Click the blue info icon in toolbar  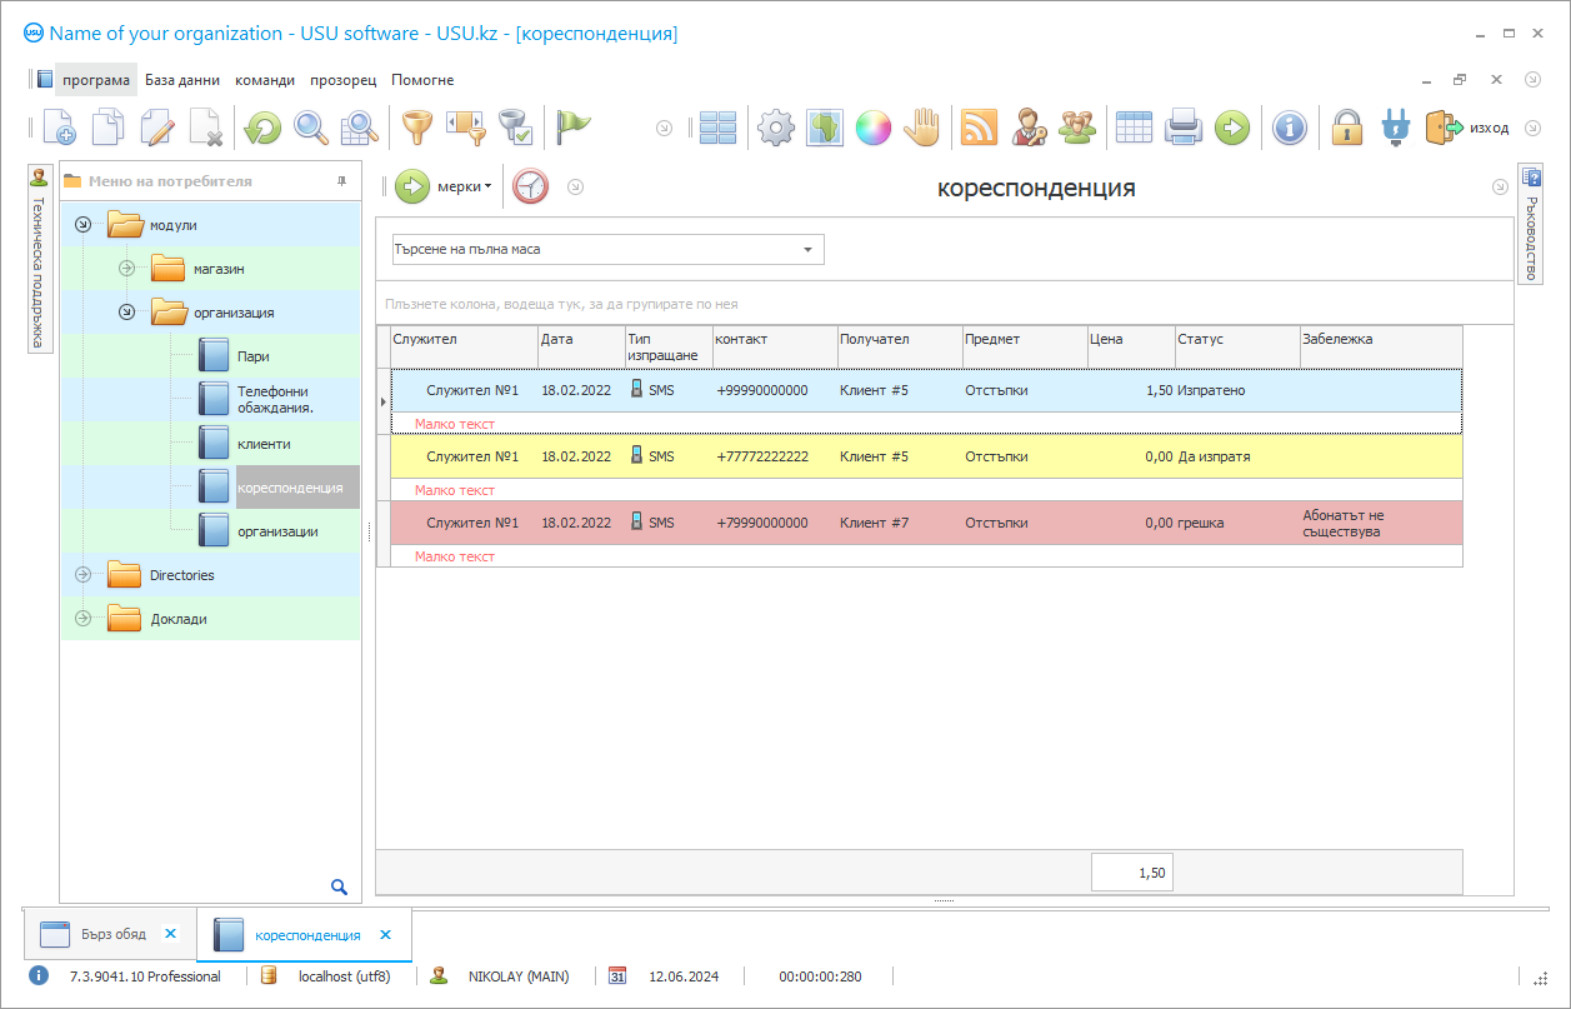[1289, 128]
